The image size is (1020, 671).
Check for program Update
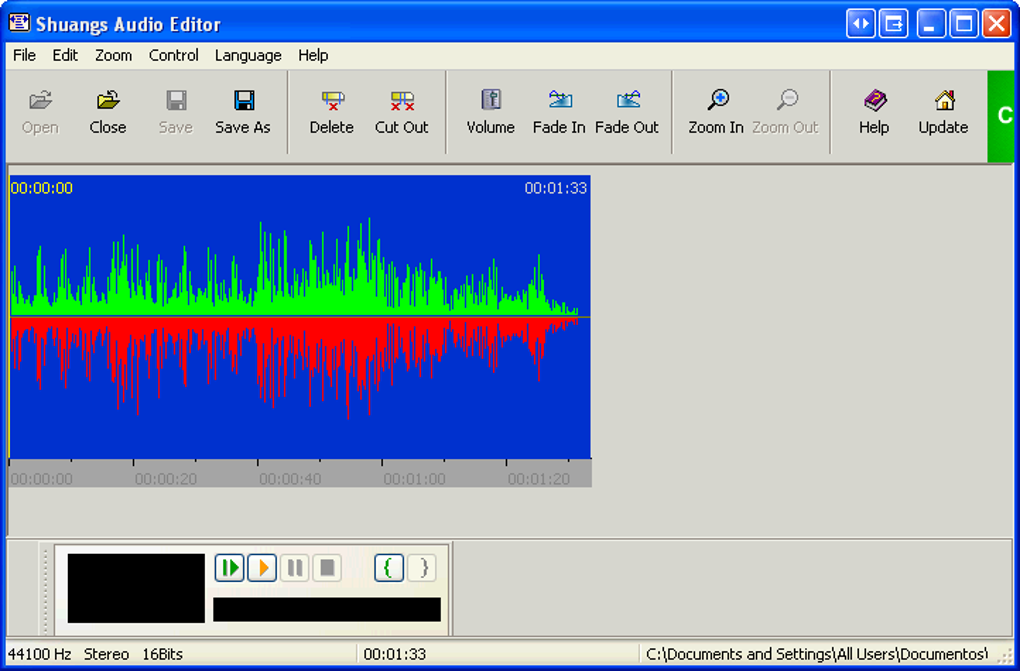[x=944, y=112]
